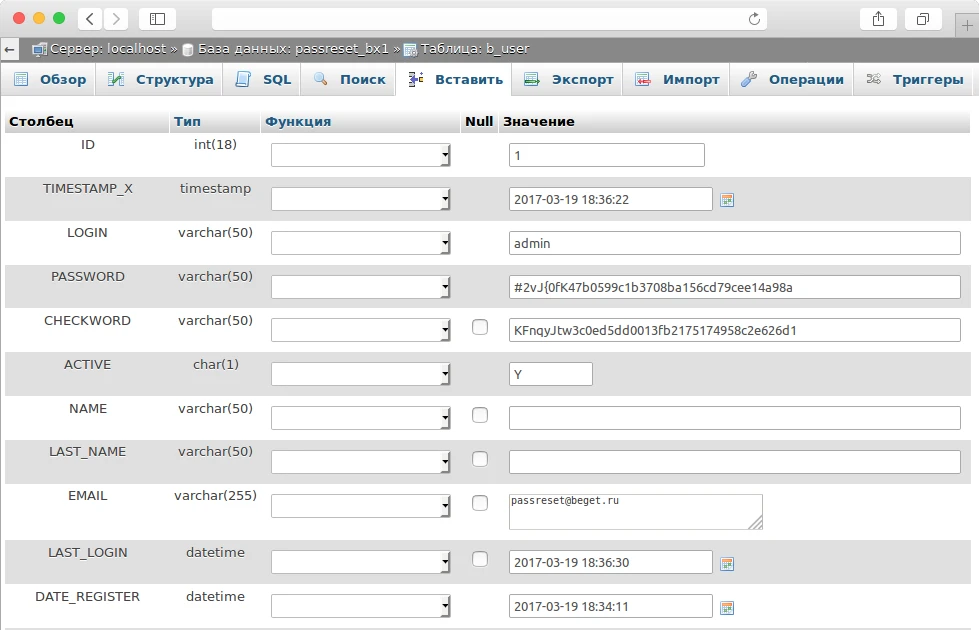Screen dimensions: 979x630
Task: Reload the page with refresh icon
Action: point(754,18)
